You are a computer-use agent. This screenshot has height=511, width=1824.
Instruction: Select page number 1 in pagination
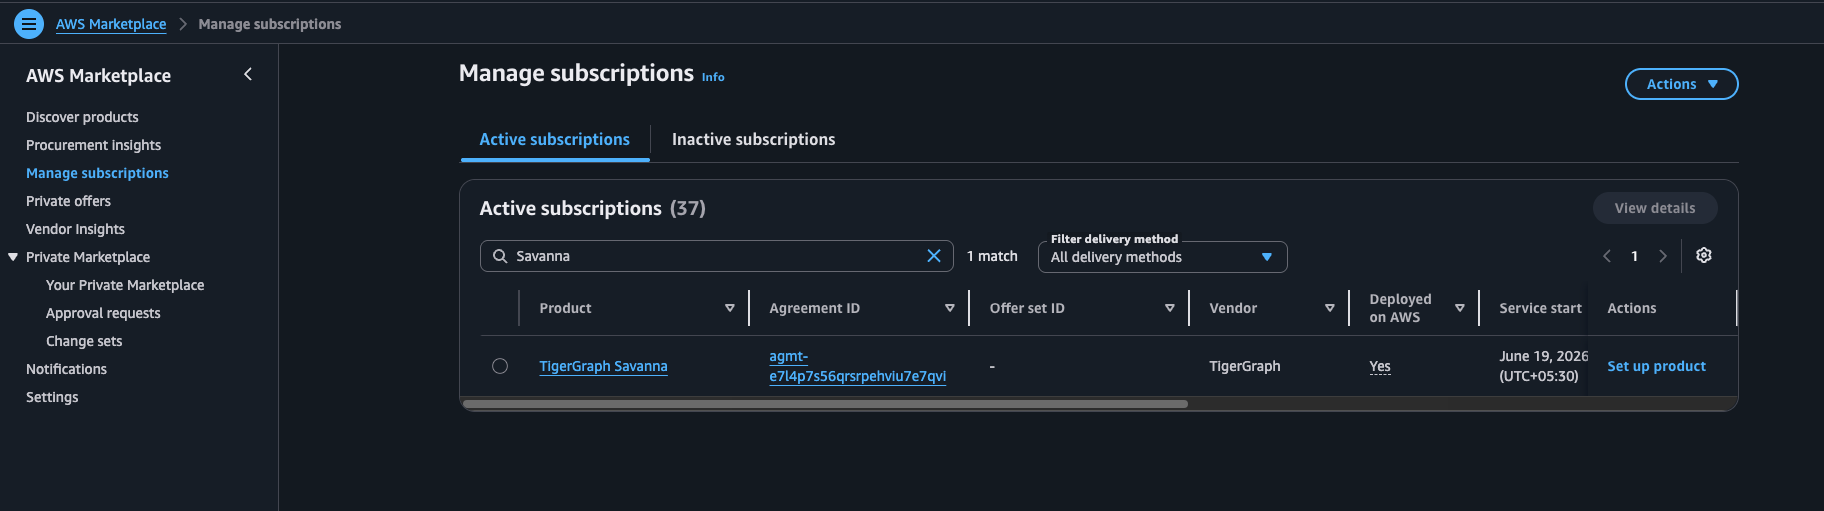pyautogui.click(x=1635, y=256)
